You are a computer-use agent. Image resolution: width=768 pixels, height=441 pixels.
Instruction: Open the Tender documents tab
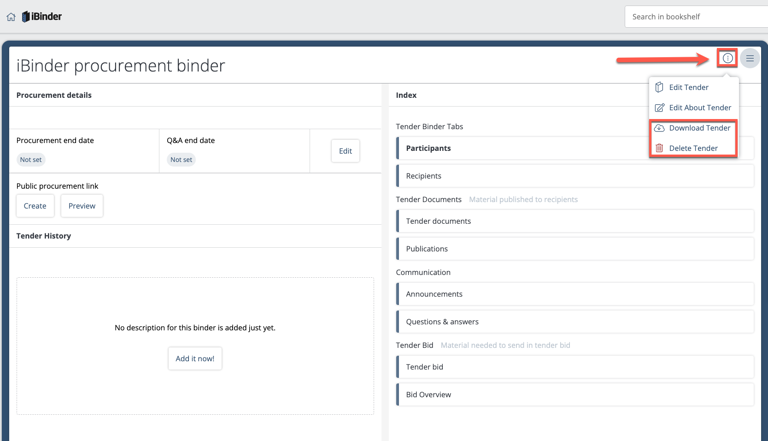(x=575, y=221)
